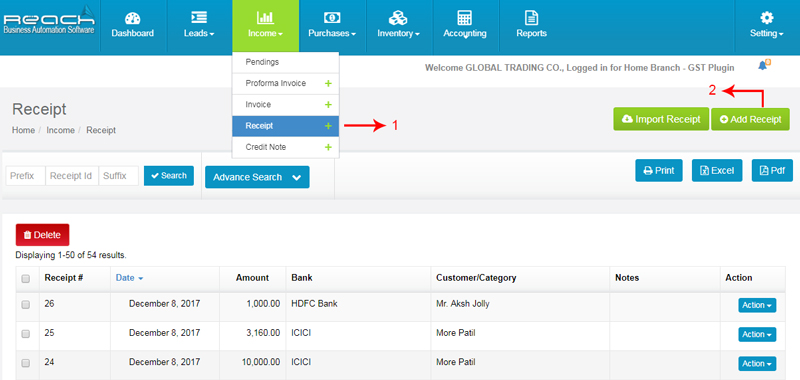Expand the Leads dropdown in navbar
The width and height of the screenshot is (800, 380).
pyautogui.click(x=198, y=34)
